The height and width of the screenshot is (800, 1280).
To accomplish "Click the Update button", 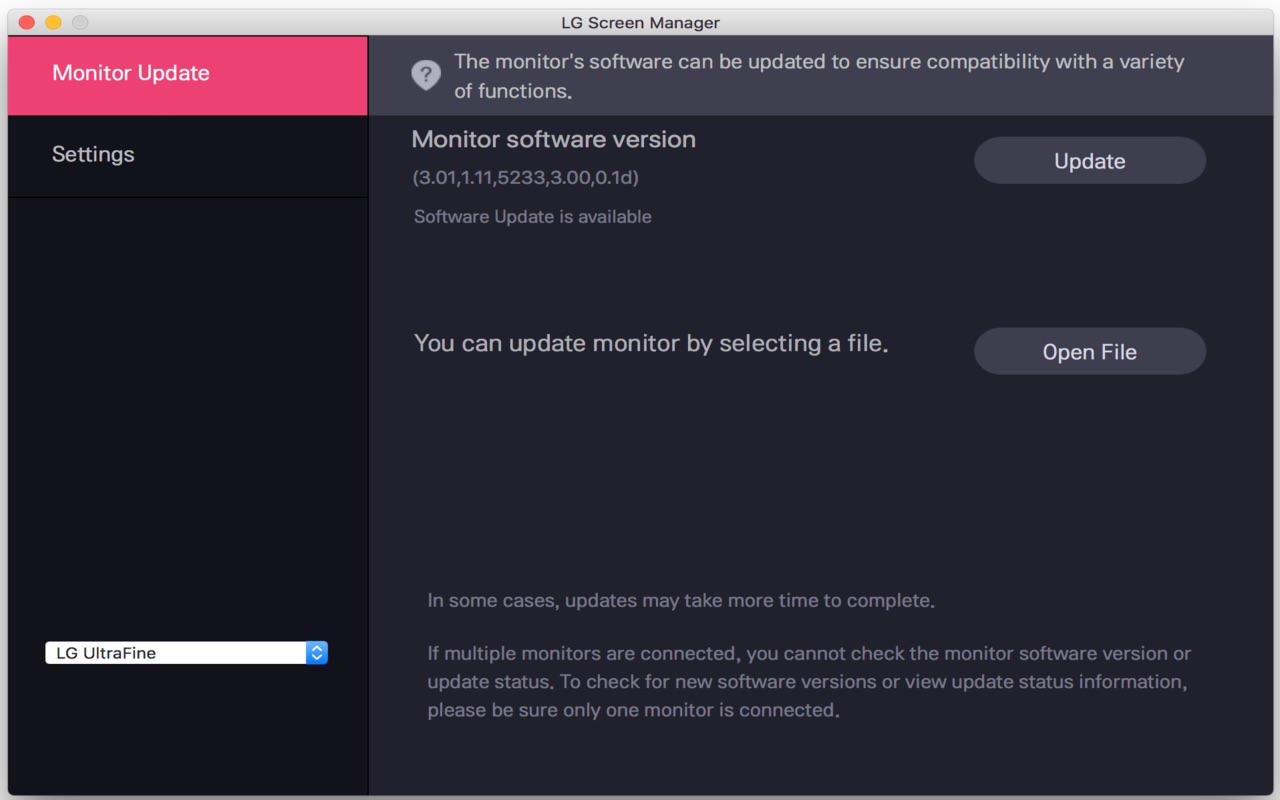I will 1089,161.
